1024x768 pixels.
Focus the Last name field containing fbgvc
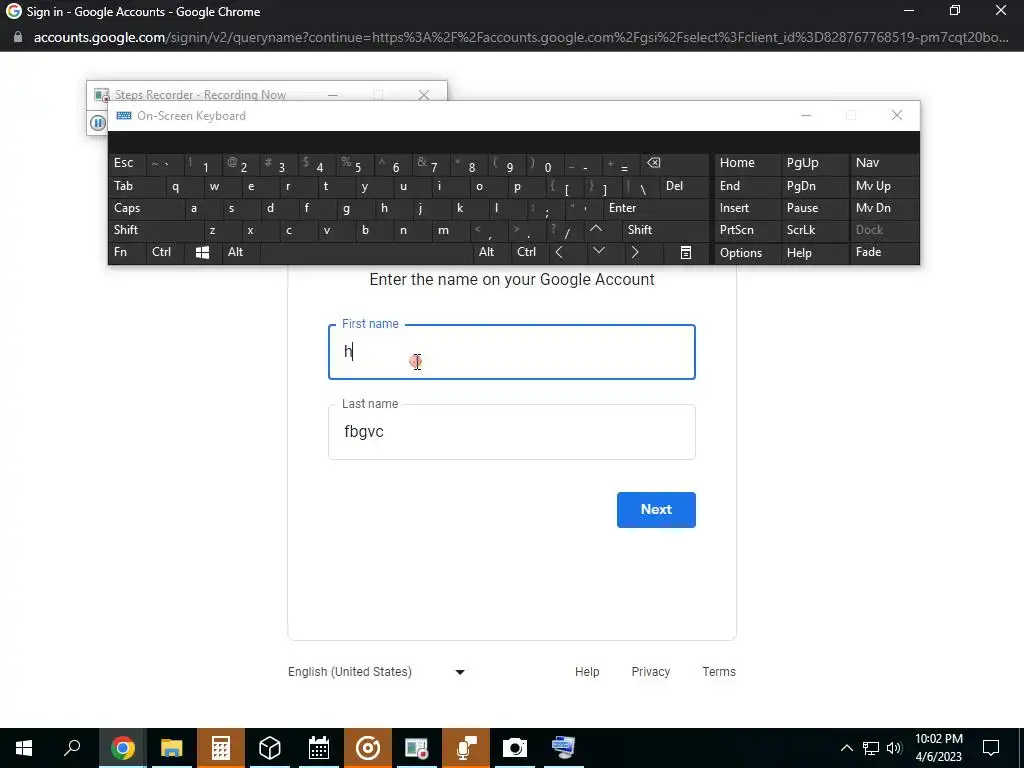click(512, 432)
